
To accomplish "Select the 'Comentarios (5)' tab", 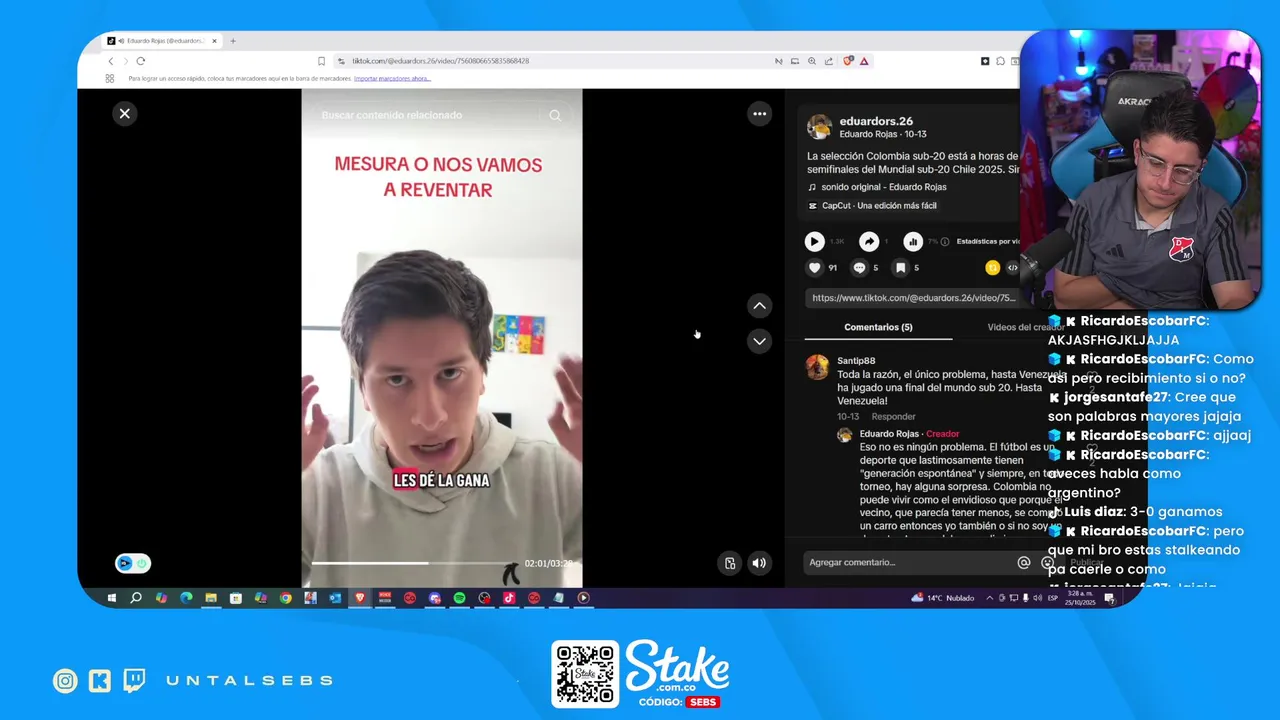I will click(878, 327).
